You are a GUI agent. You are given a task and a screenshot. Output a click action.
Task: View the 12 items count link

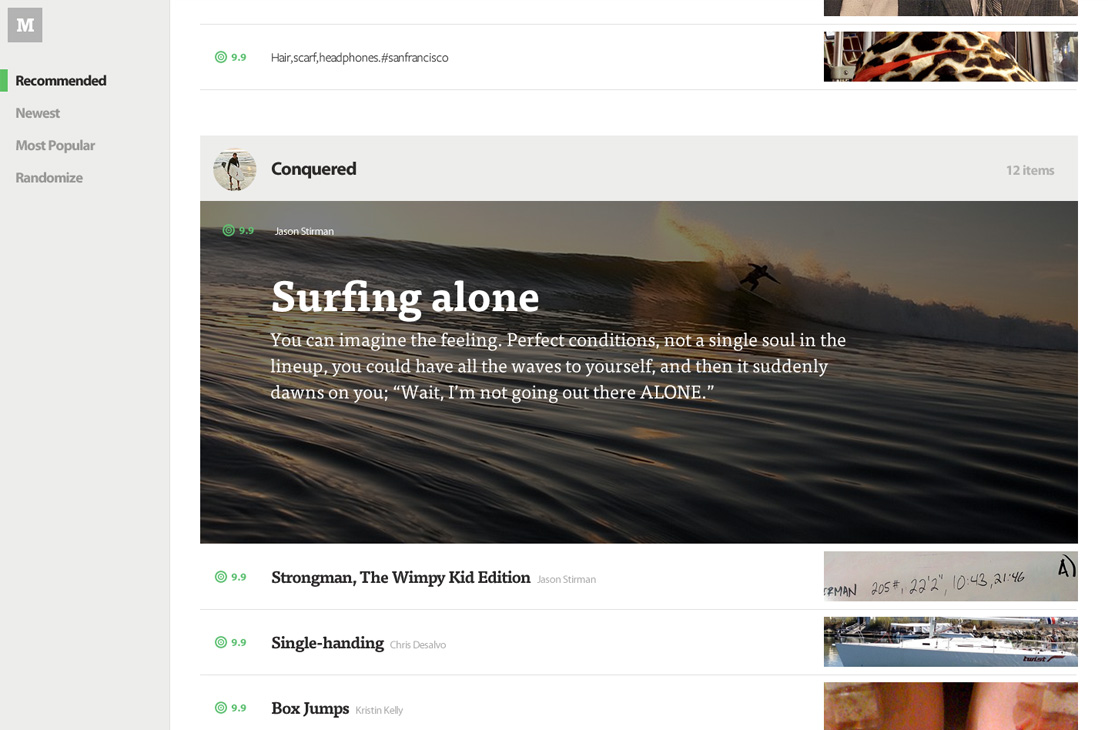pyautogui.click(x=1030, y=170)
